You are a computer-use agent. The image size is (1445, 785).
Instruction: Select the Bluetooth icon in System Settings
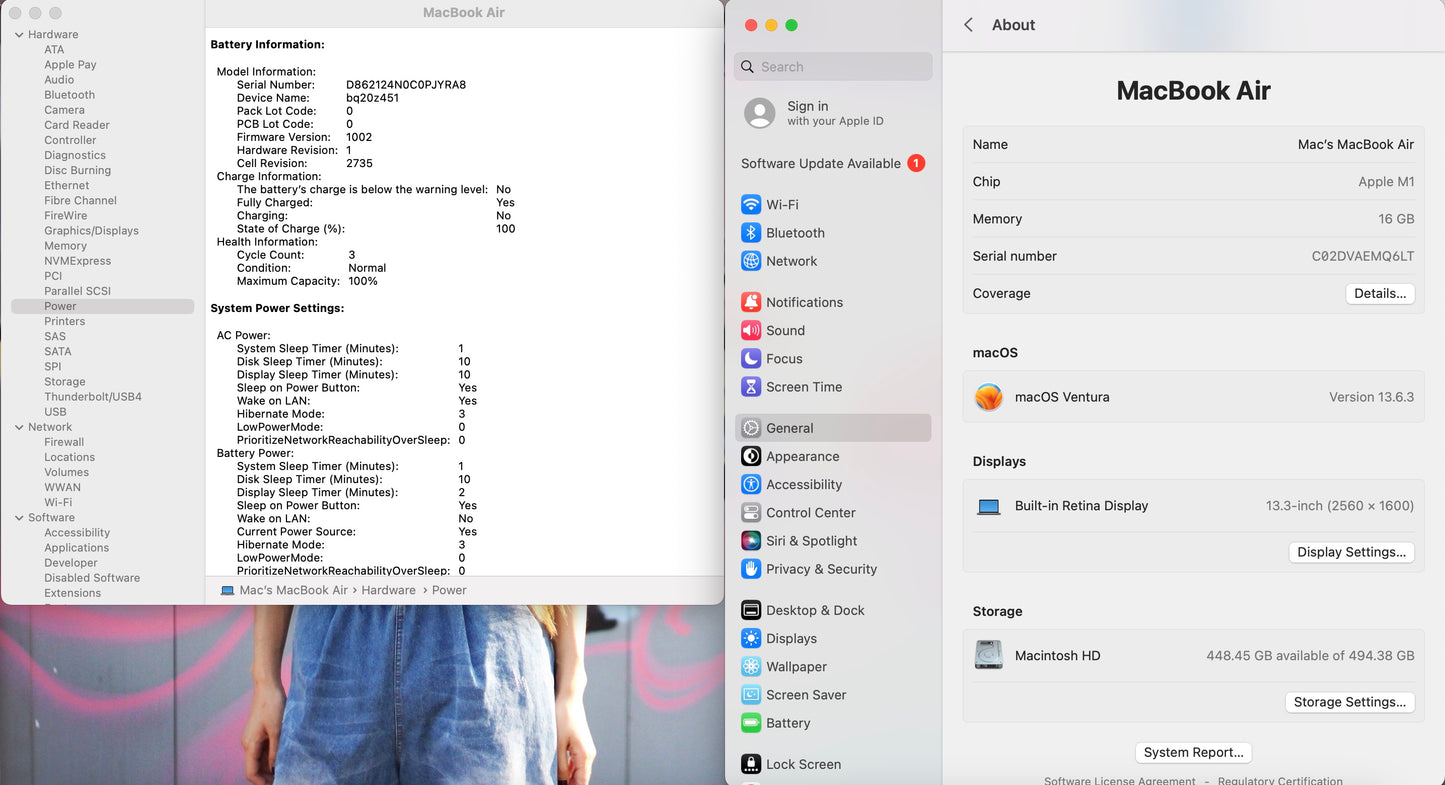click(751, 233)
